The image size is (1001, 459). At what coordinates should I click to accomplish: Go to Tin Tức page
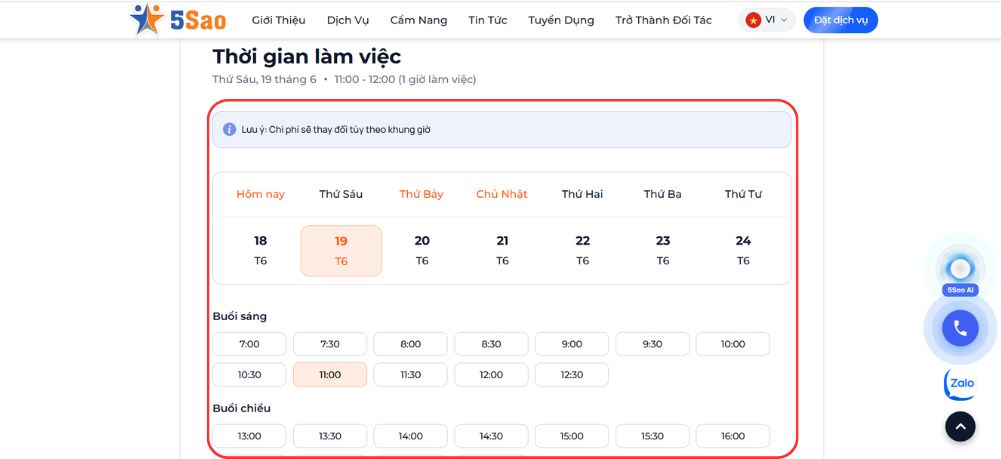(488, 20)
